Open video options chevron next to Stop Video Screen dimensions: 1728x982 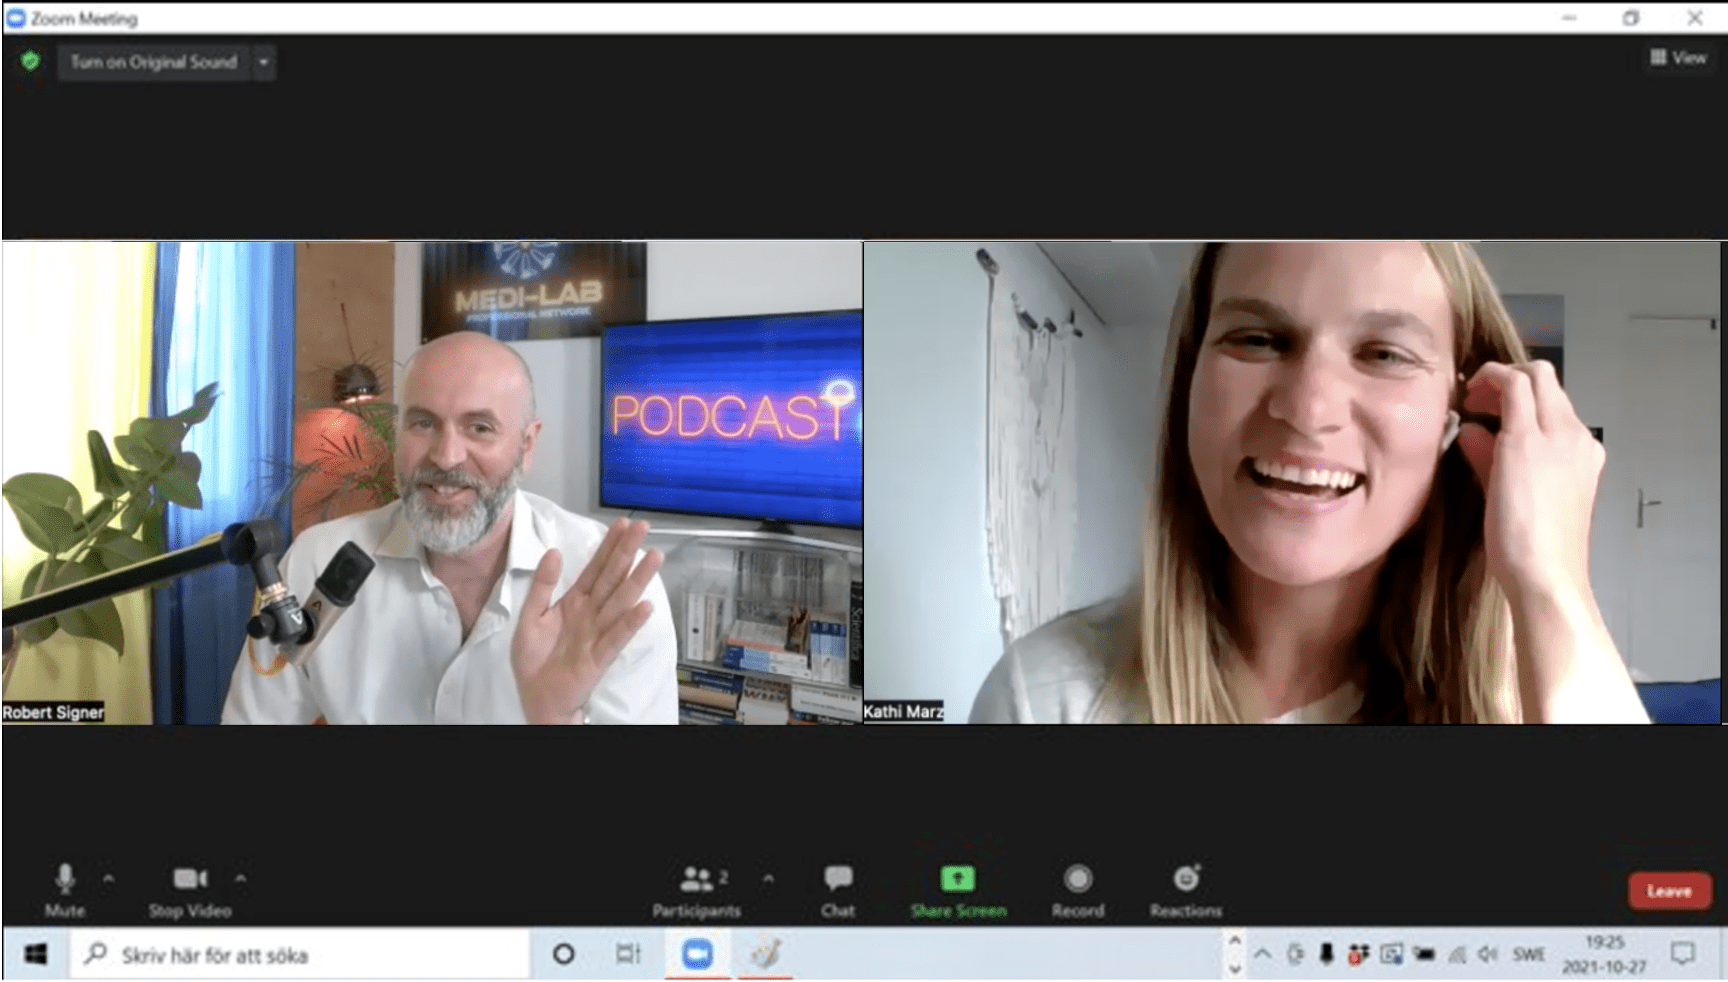(241, 879)
